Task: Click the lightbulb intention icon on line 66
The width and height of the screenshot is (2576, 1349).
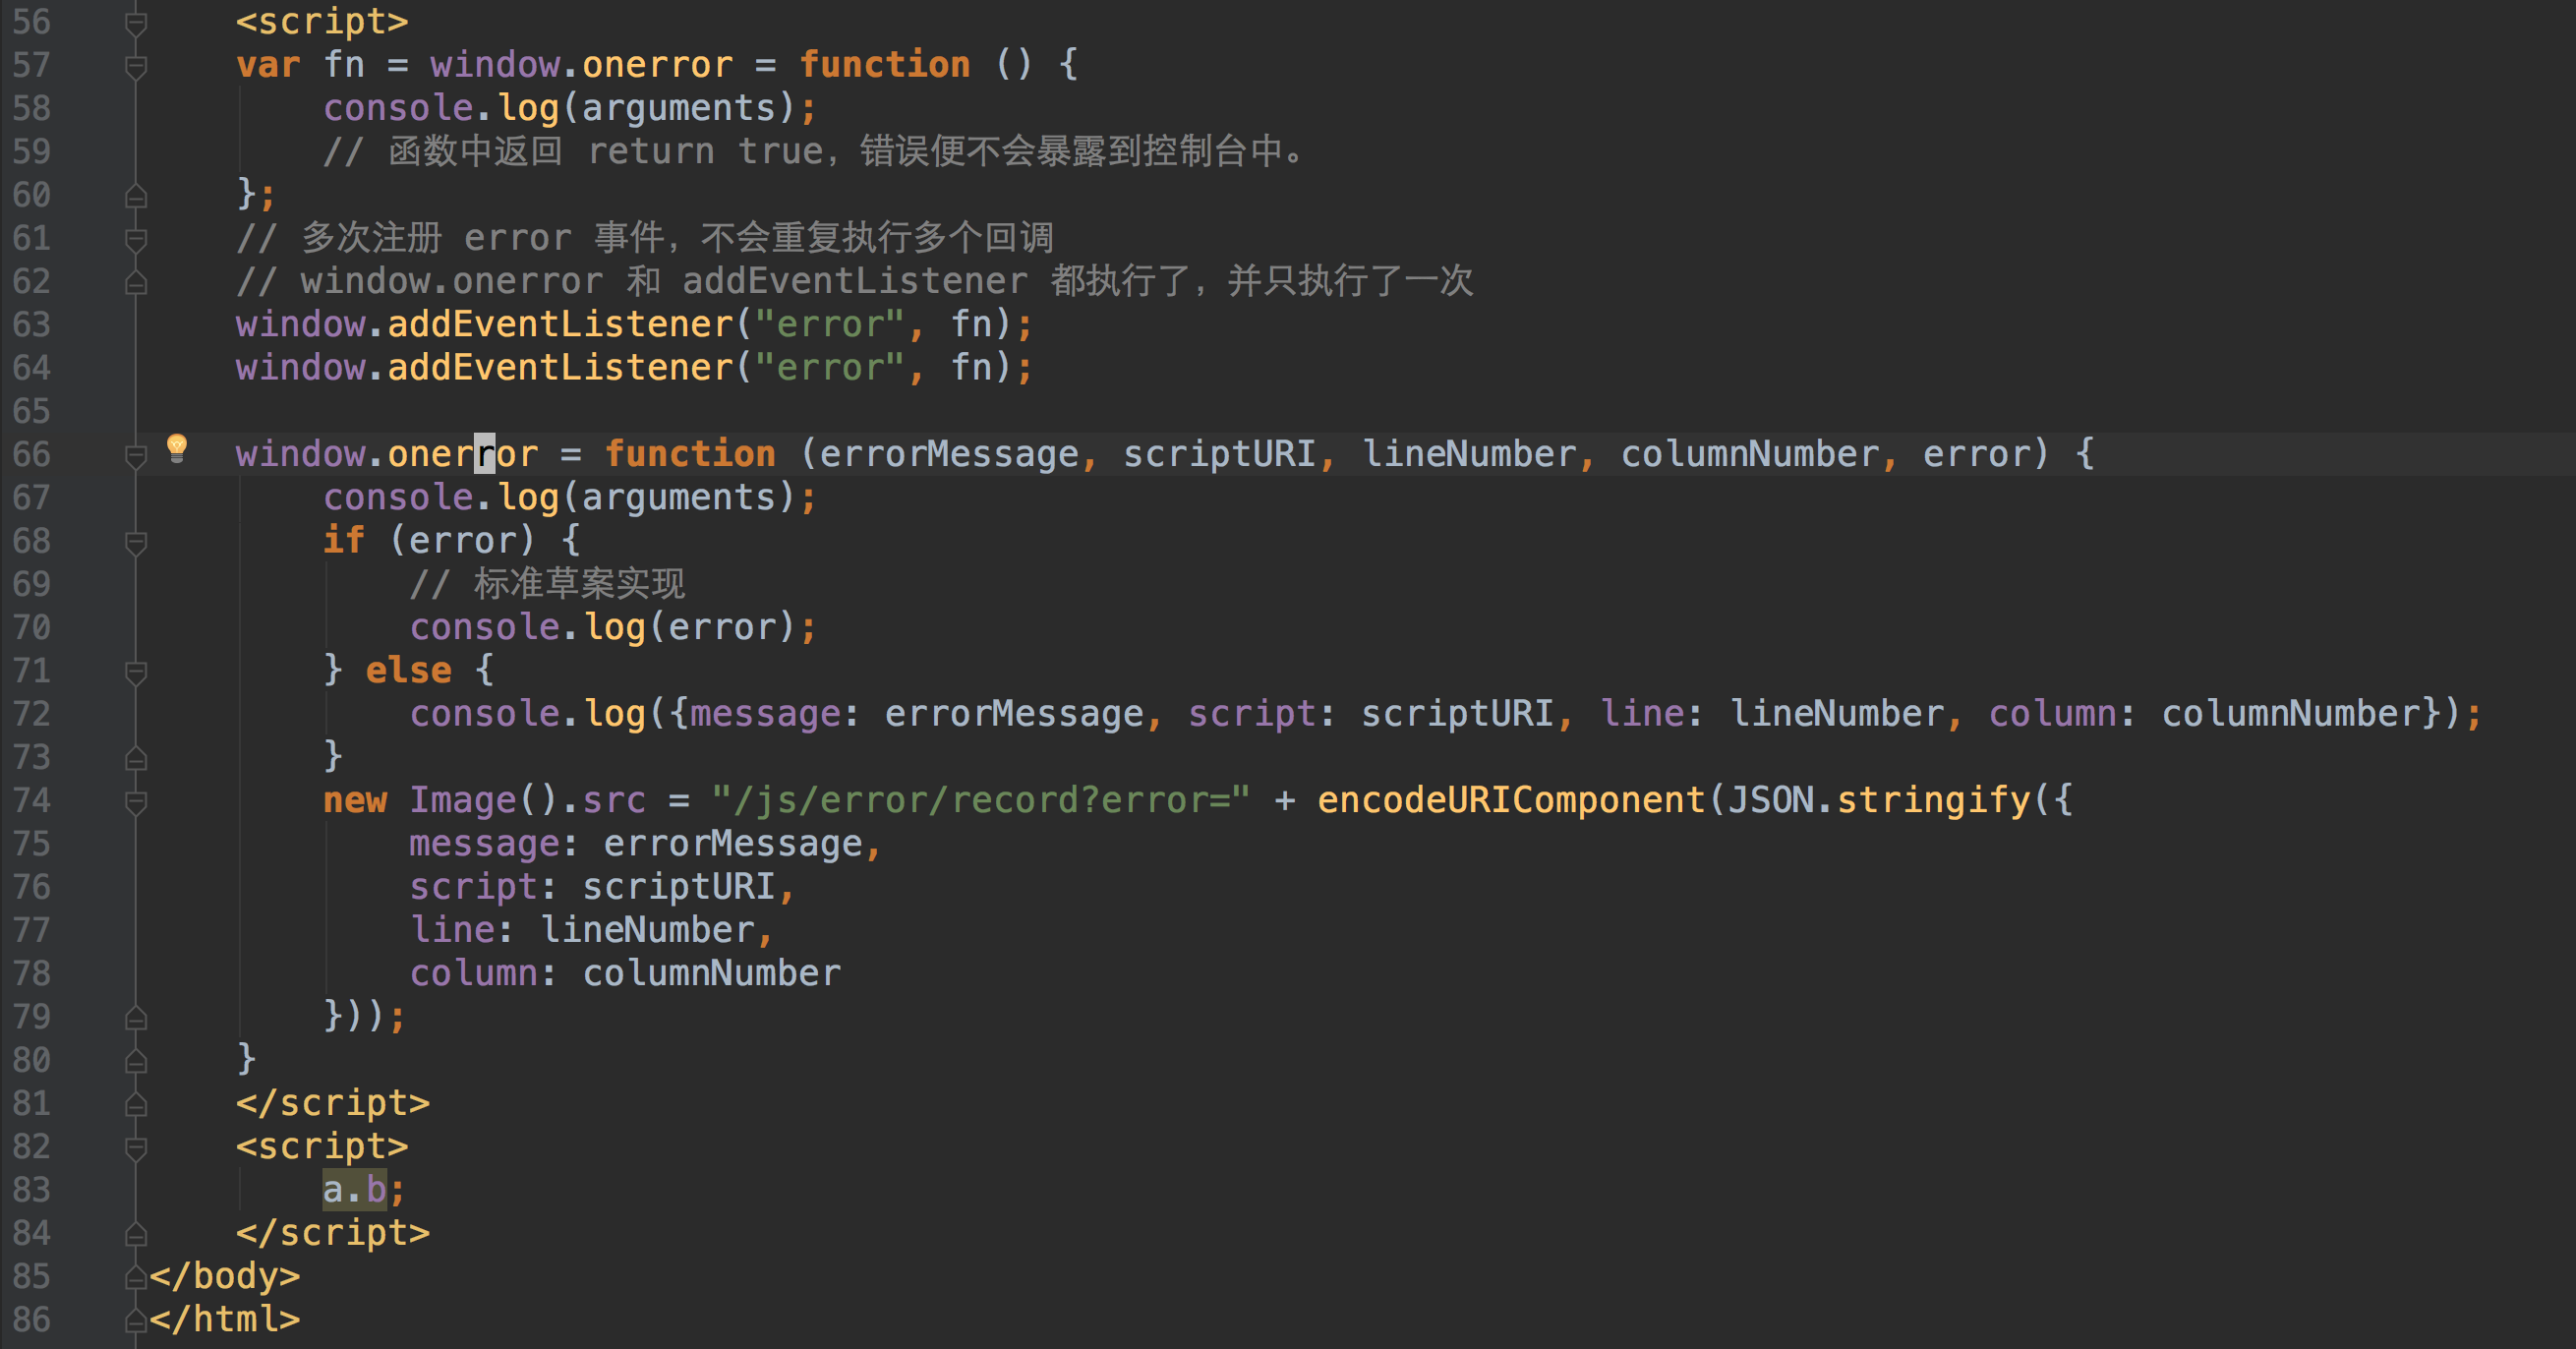Action: point(177,447)
